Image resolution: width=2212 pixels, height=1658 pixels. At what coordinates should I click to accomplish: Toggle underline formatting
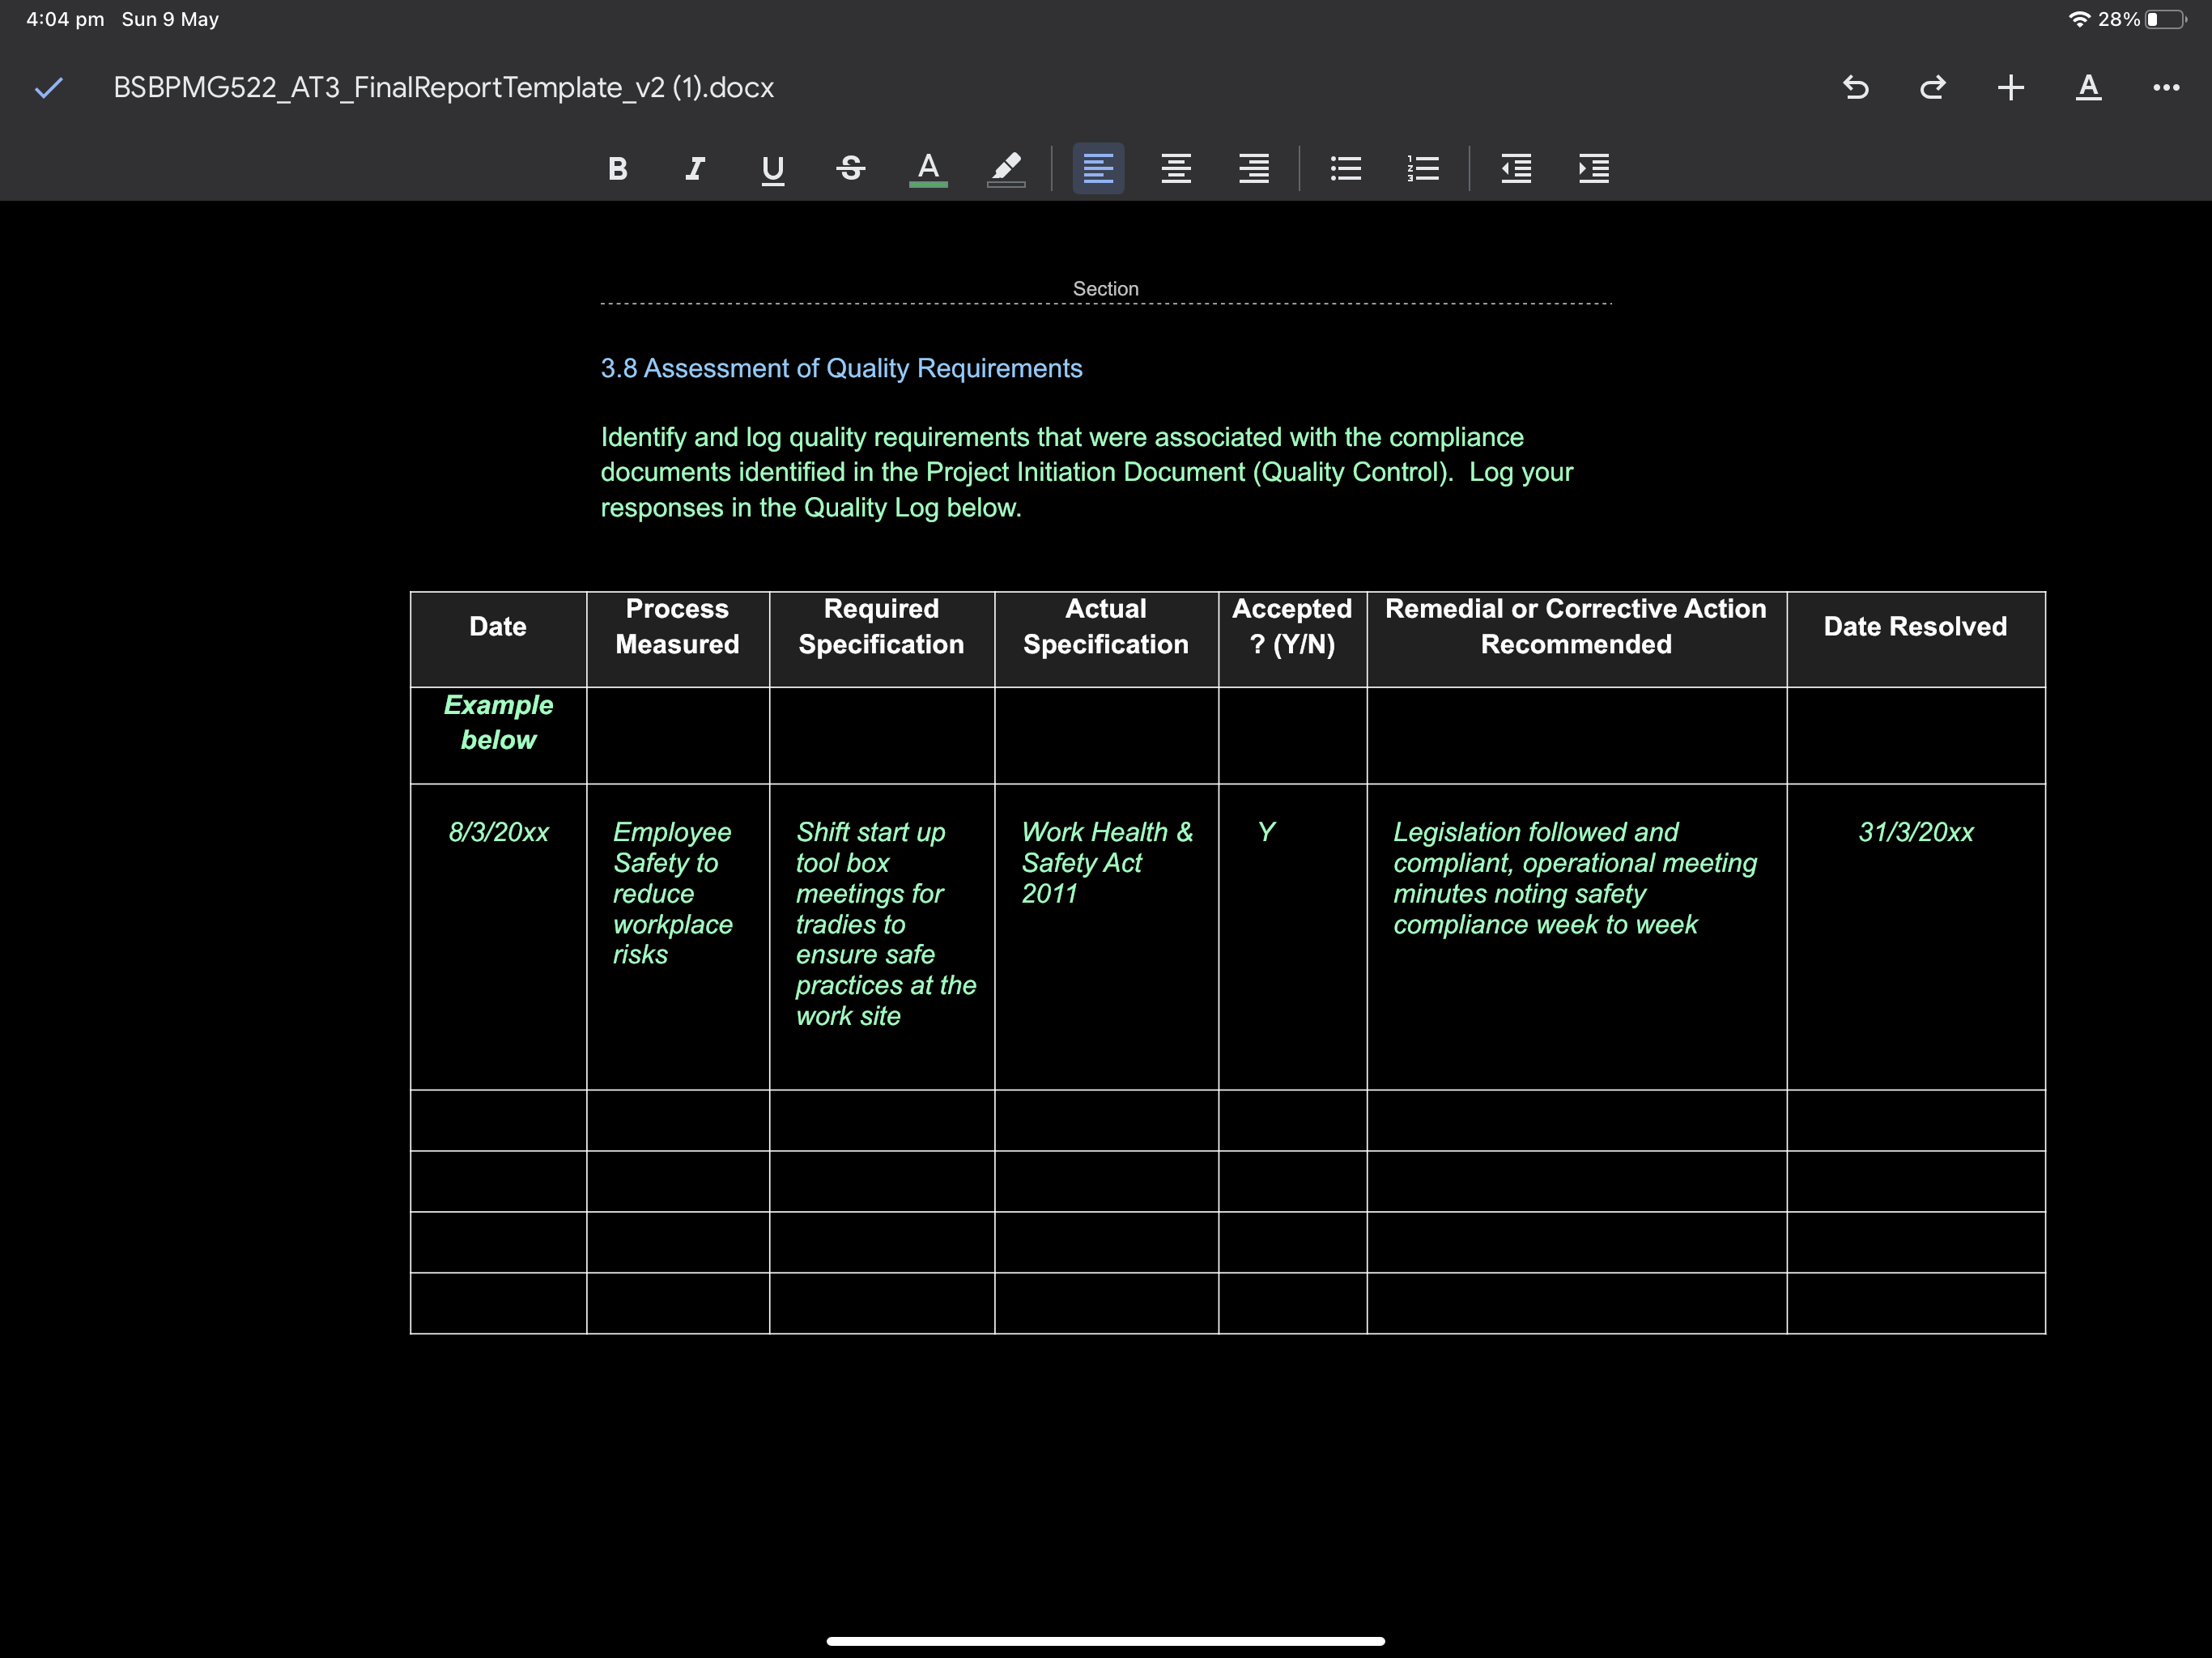(x=772, y=168)
